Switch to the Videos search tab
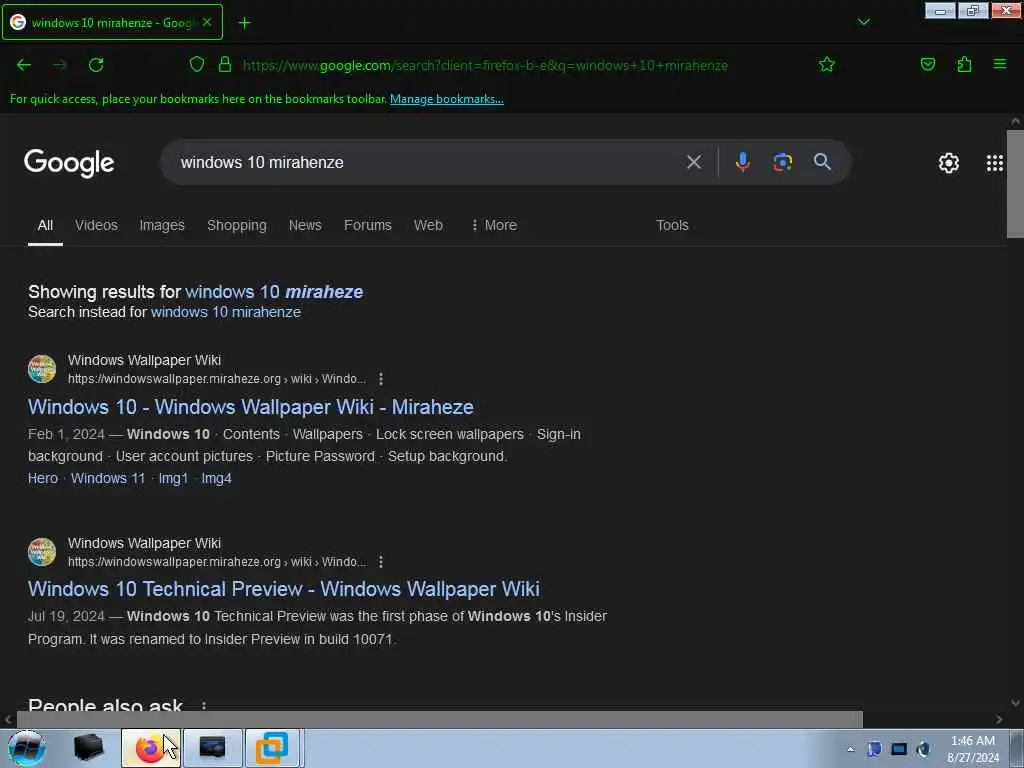This screenshot has height=768, width=1024. (96, 225)
